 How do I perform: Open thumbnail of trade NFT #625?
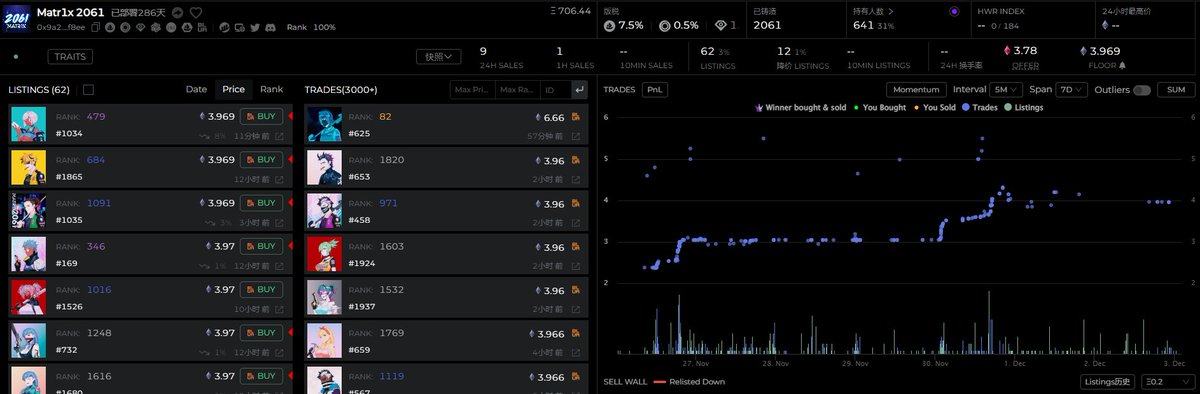pos(323,124)
